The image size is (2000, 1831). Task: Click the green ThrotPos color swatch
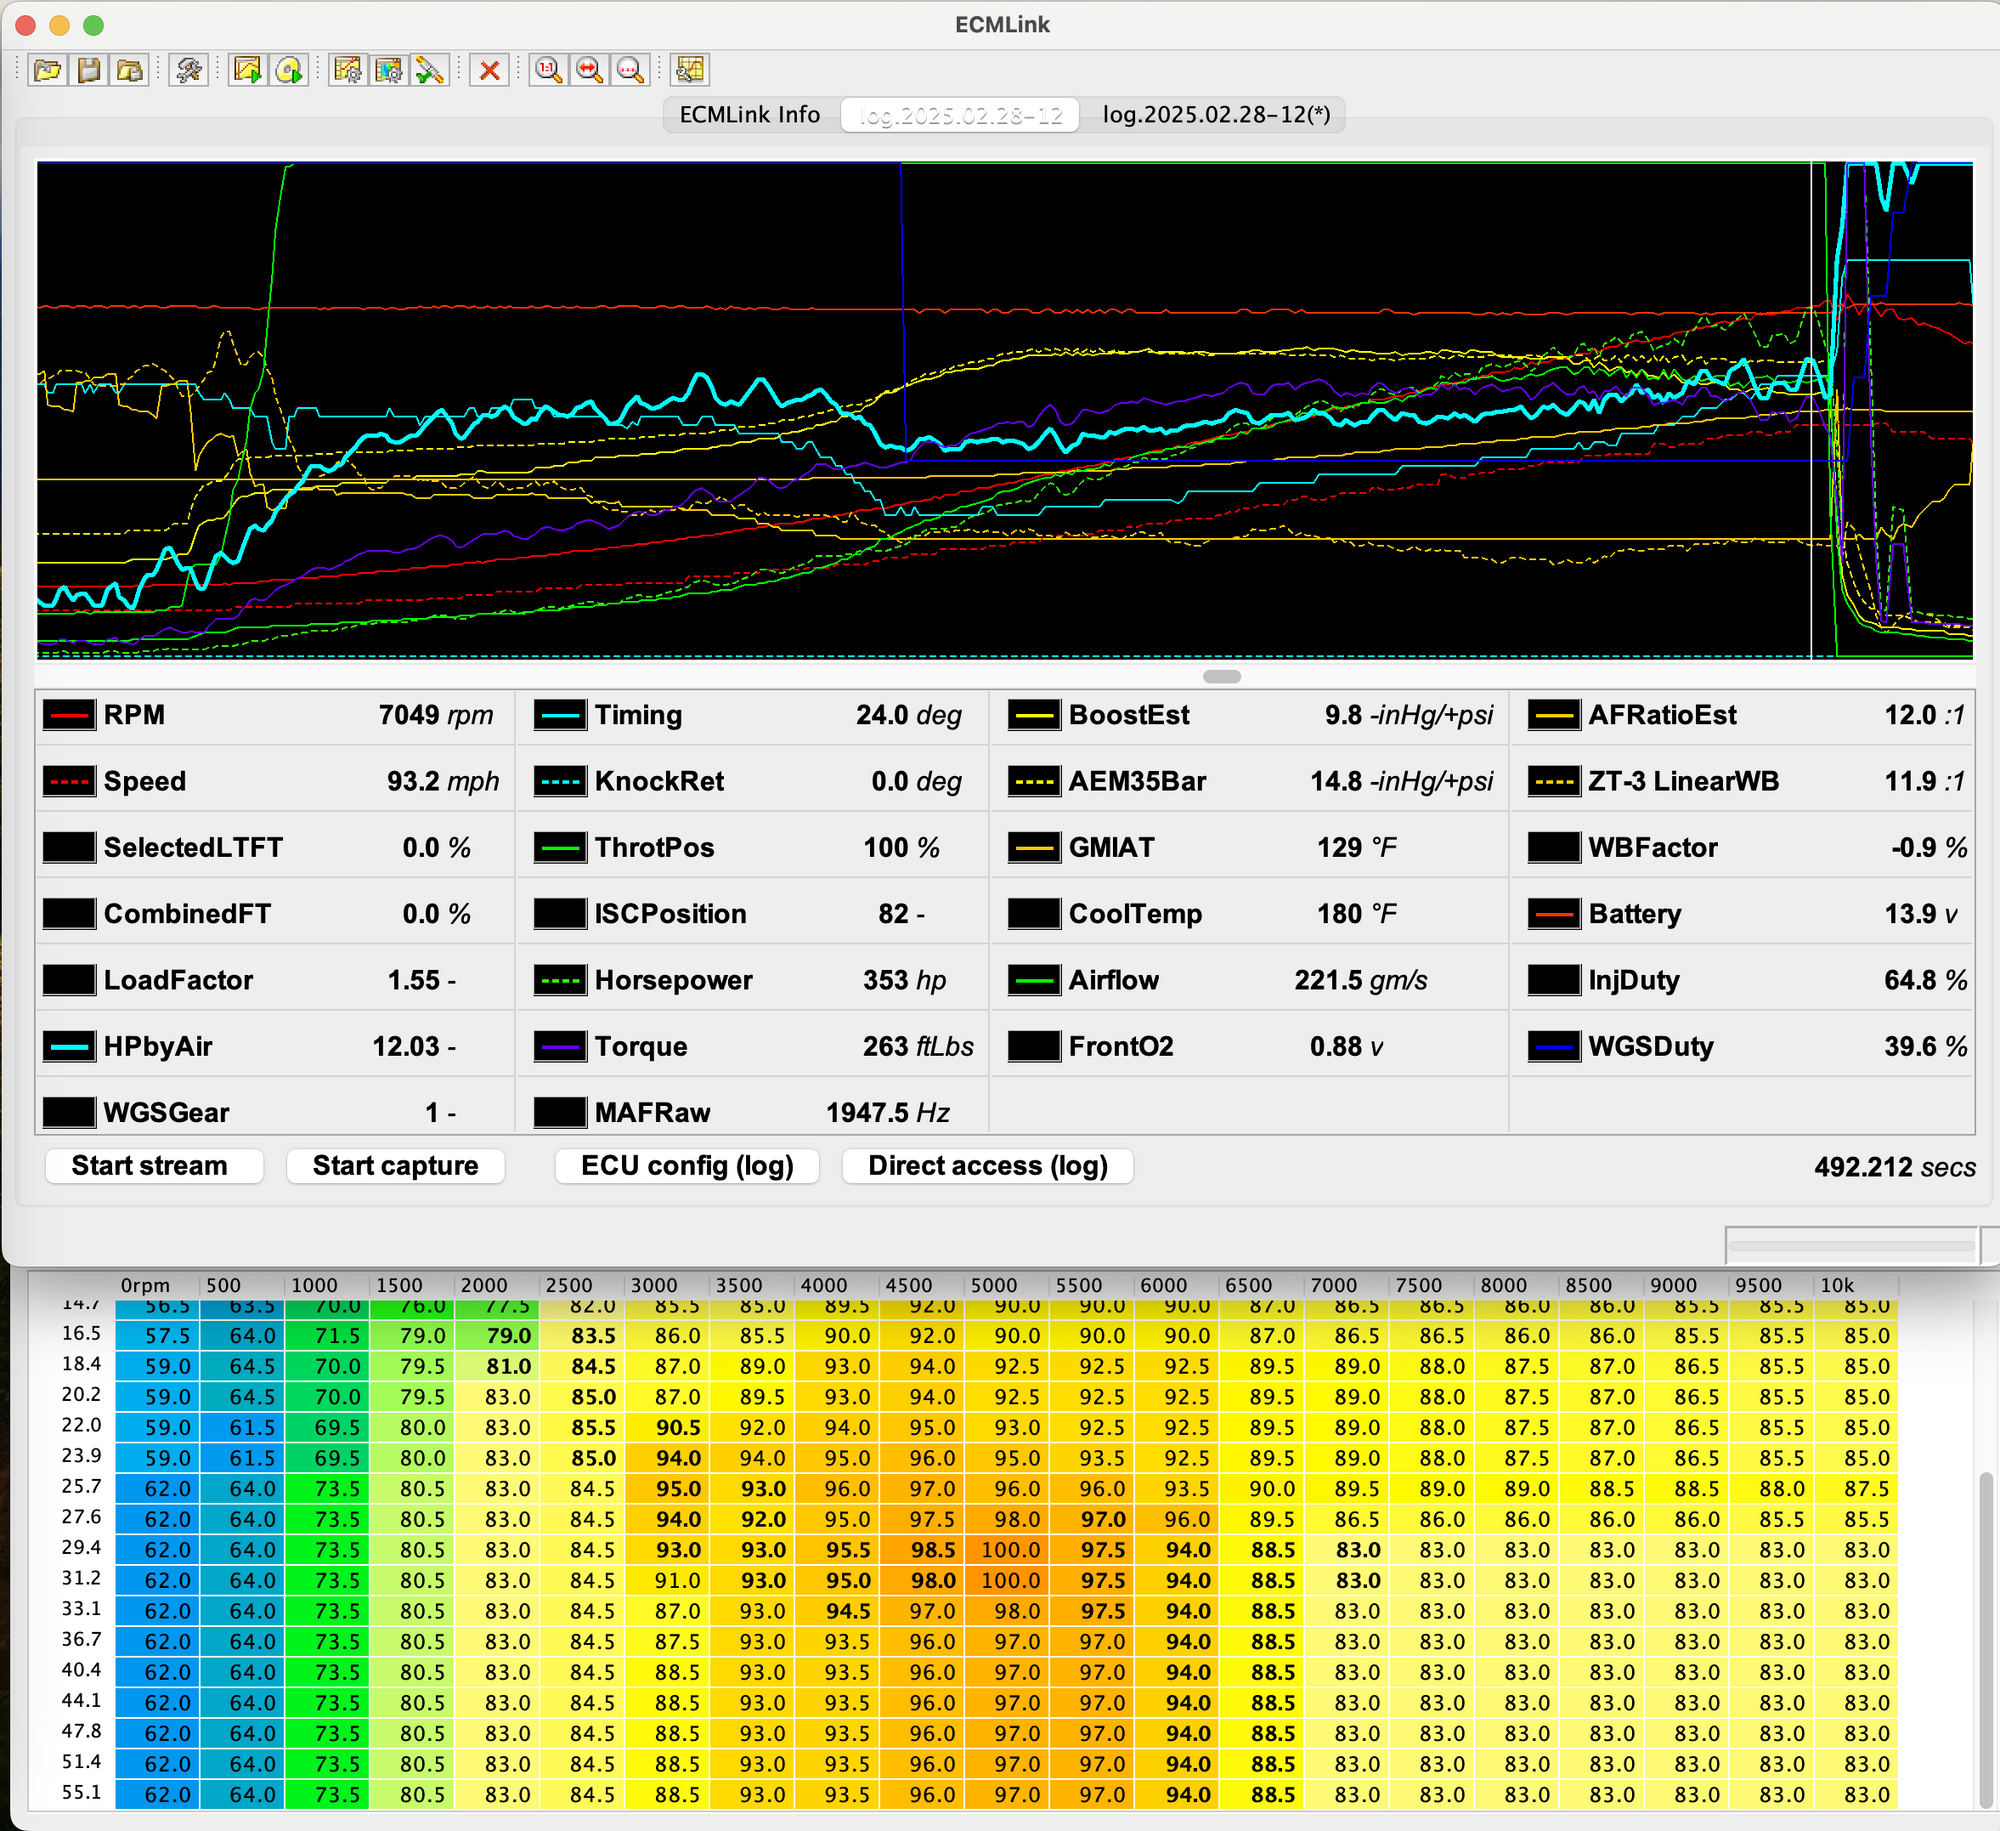click(x=560, y=848)
